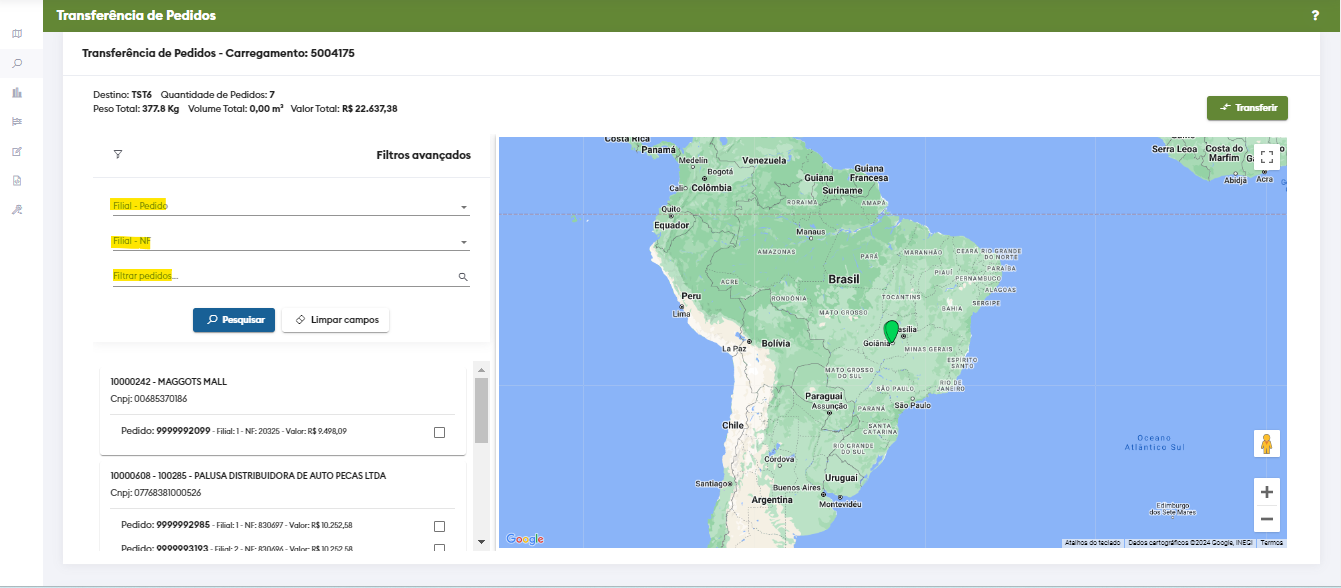
Task: Click the help question mark icon
Action: click(x=1315, y=16)
